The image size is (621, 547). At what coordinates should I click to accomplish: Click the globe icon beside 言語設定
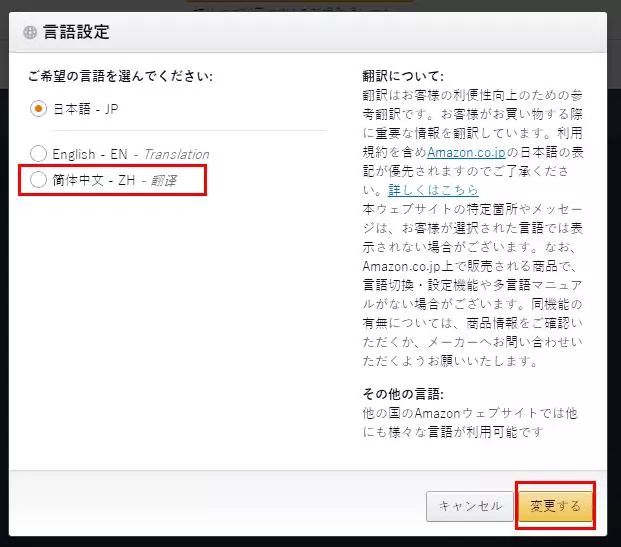click(30, 32)
